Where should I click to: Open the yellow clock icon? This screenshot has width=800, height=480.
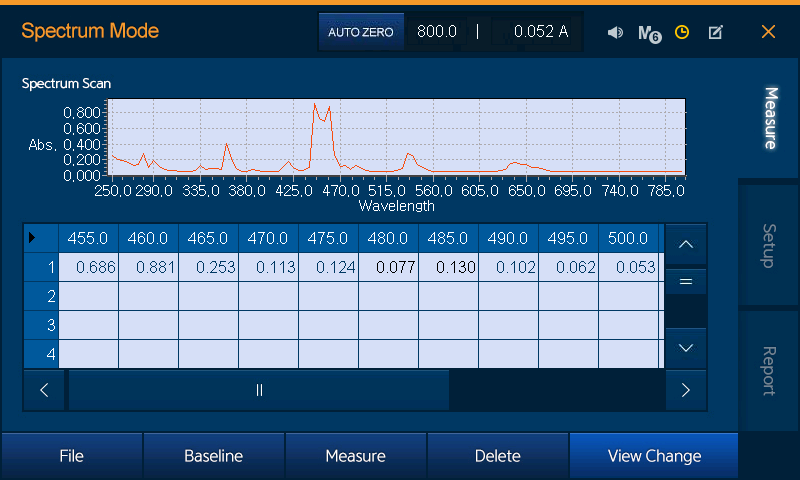pos(682,32)
